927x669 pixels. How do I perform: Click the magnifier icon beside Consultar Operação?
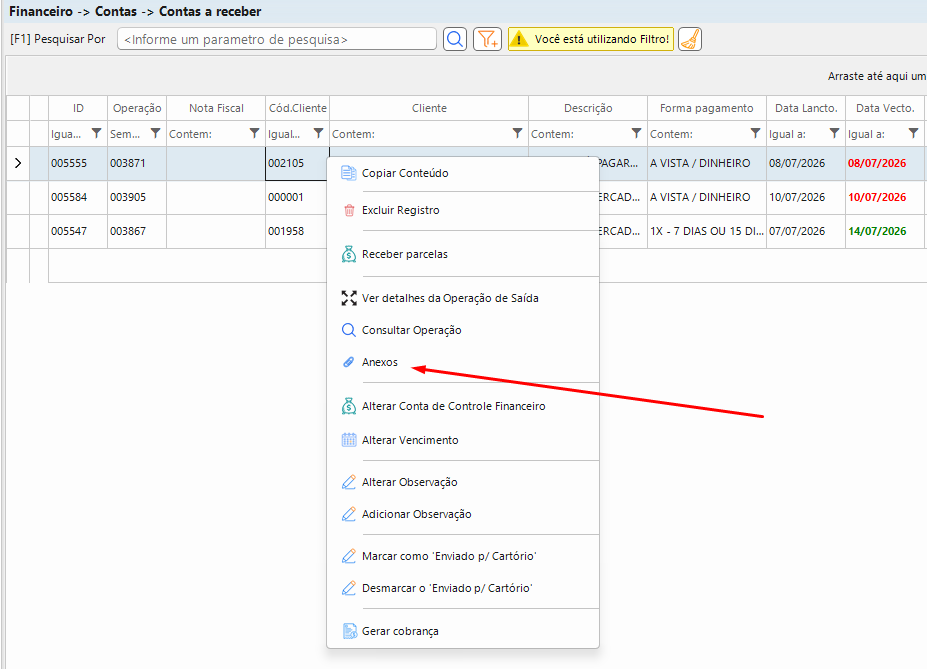(x=349, y=330)
